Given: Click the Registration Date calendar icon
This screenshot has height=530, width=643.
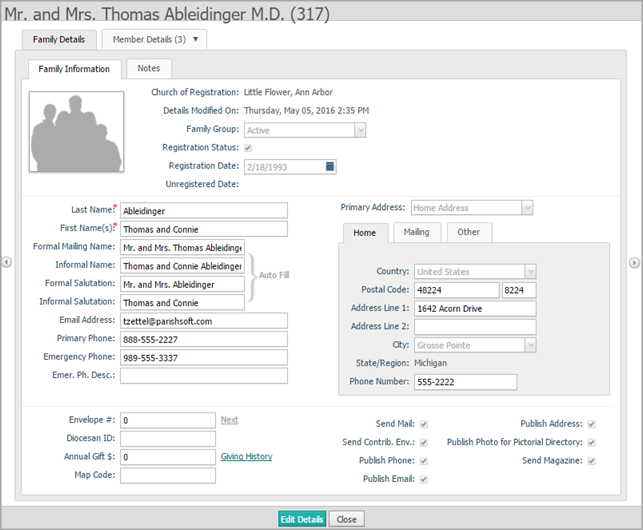Looking at the screenshot, I should [331, 166].
